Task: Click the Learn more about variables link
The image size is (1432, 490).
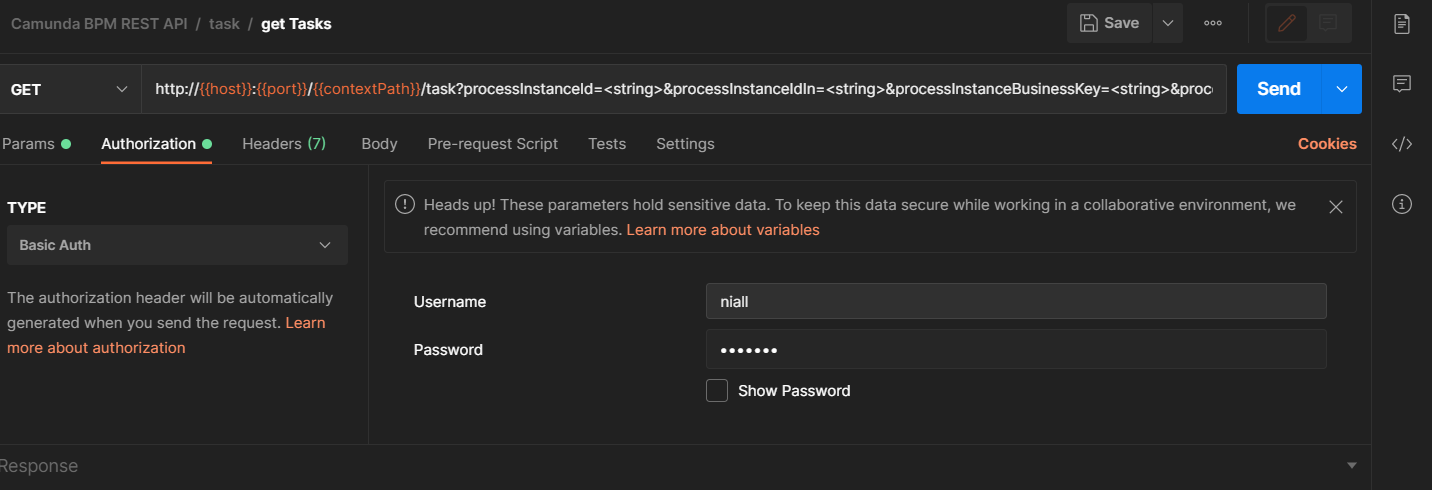Action: [722, 230]
